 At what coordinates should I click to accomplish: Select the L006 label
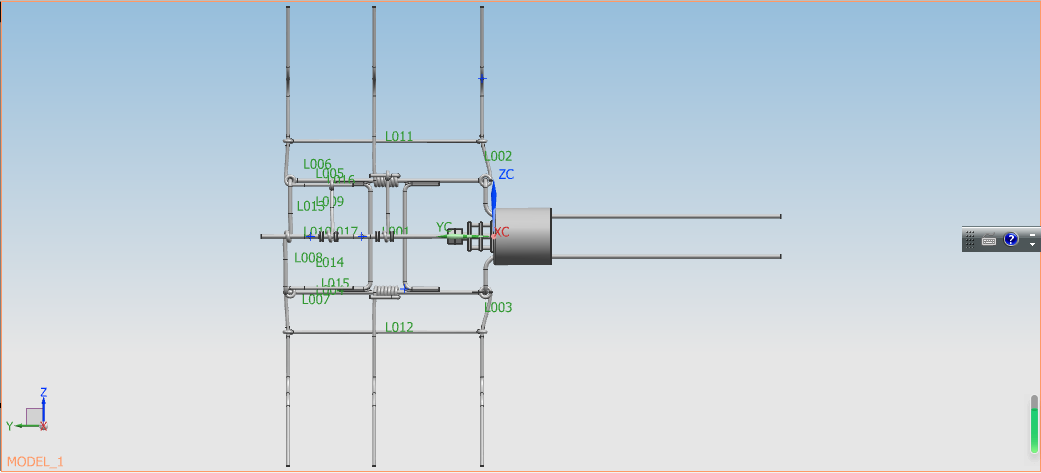tap(317, 163)
